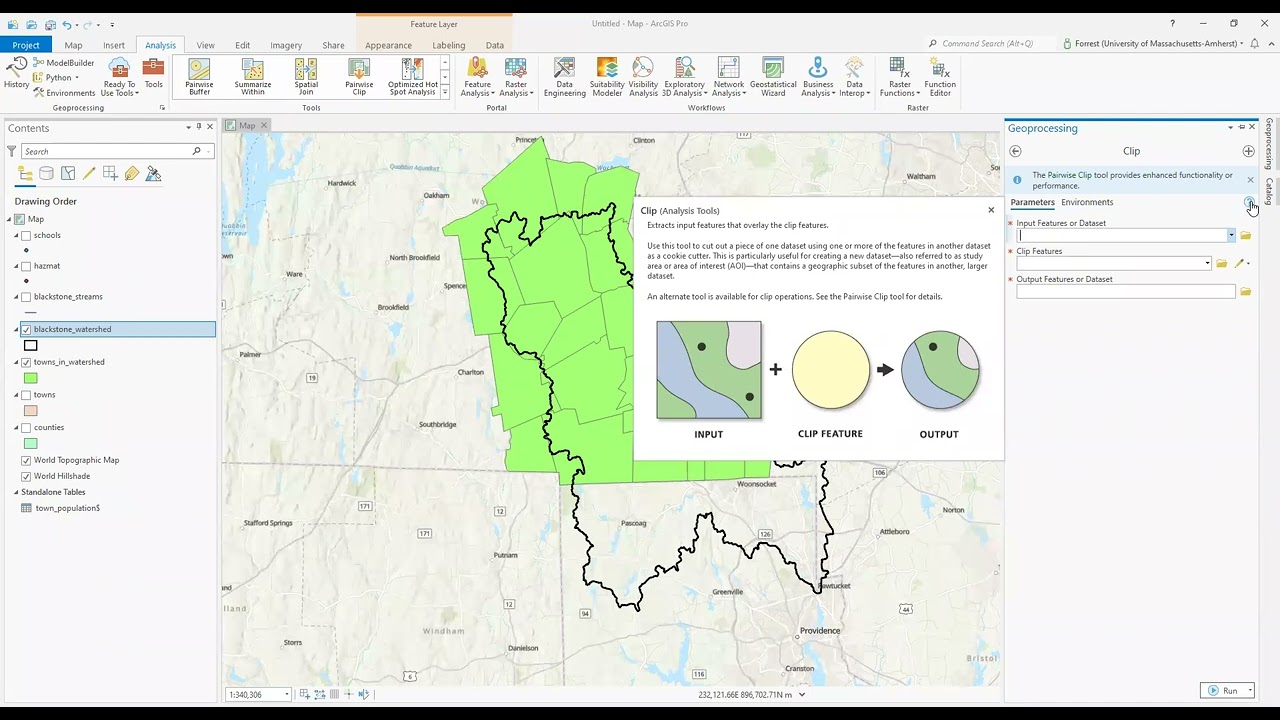Run the Clip tool
Screen dimensions: 1280x720
click(1224, 690)
